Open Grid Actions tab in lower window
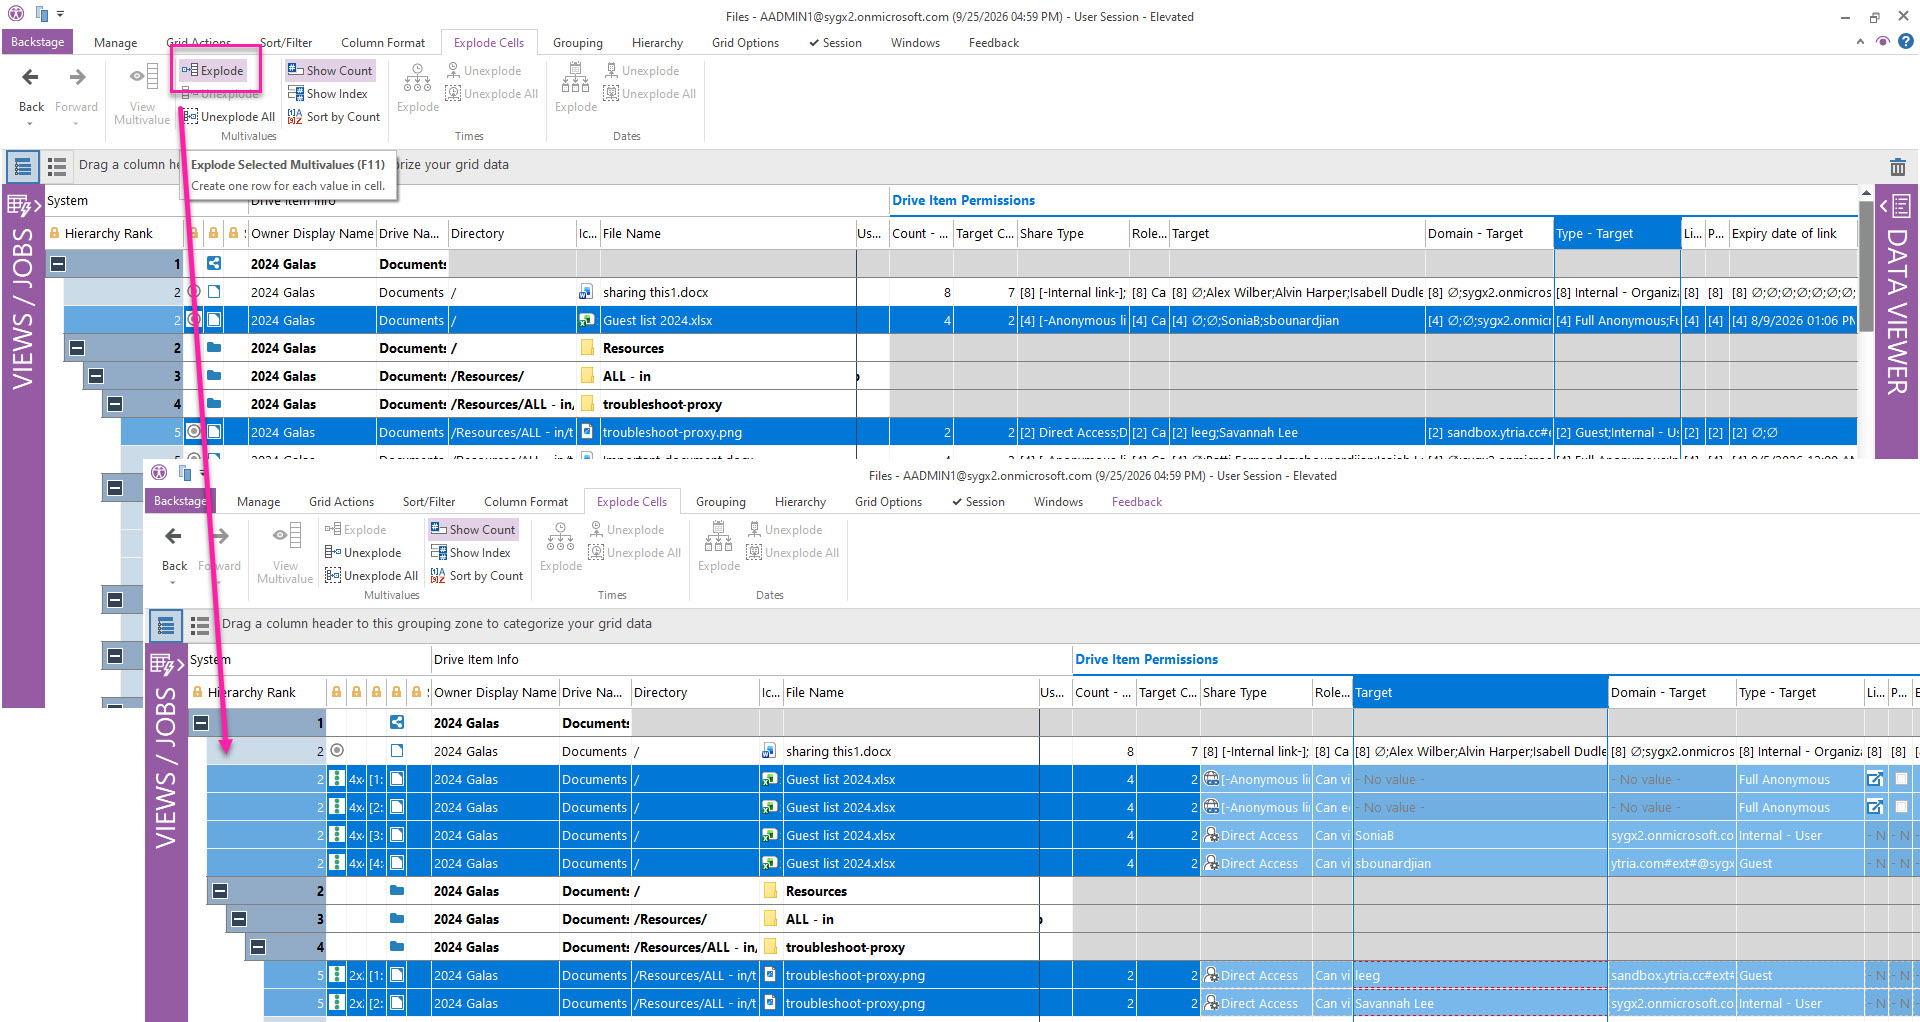This screenshot has height=1022, width=1920. click(x=341, y=502)
